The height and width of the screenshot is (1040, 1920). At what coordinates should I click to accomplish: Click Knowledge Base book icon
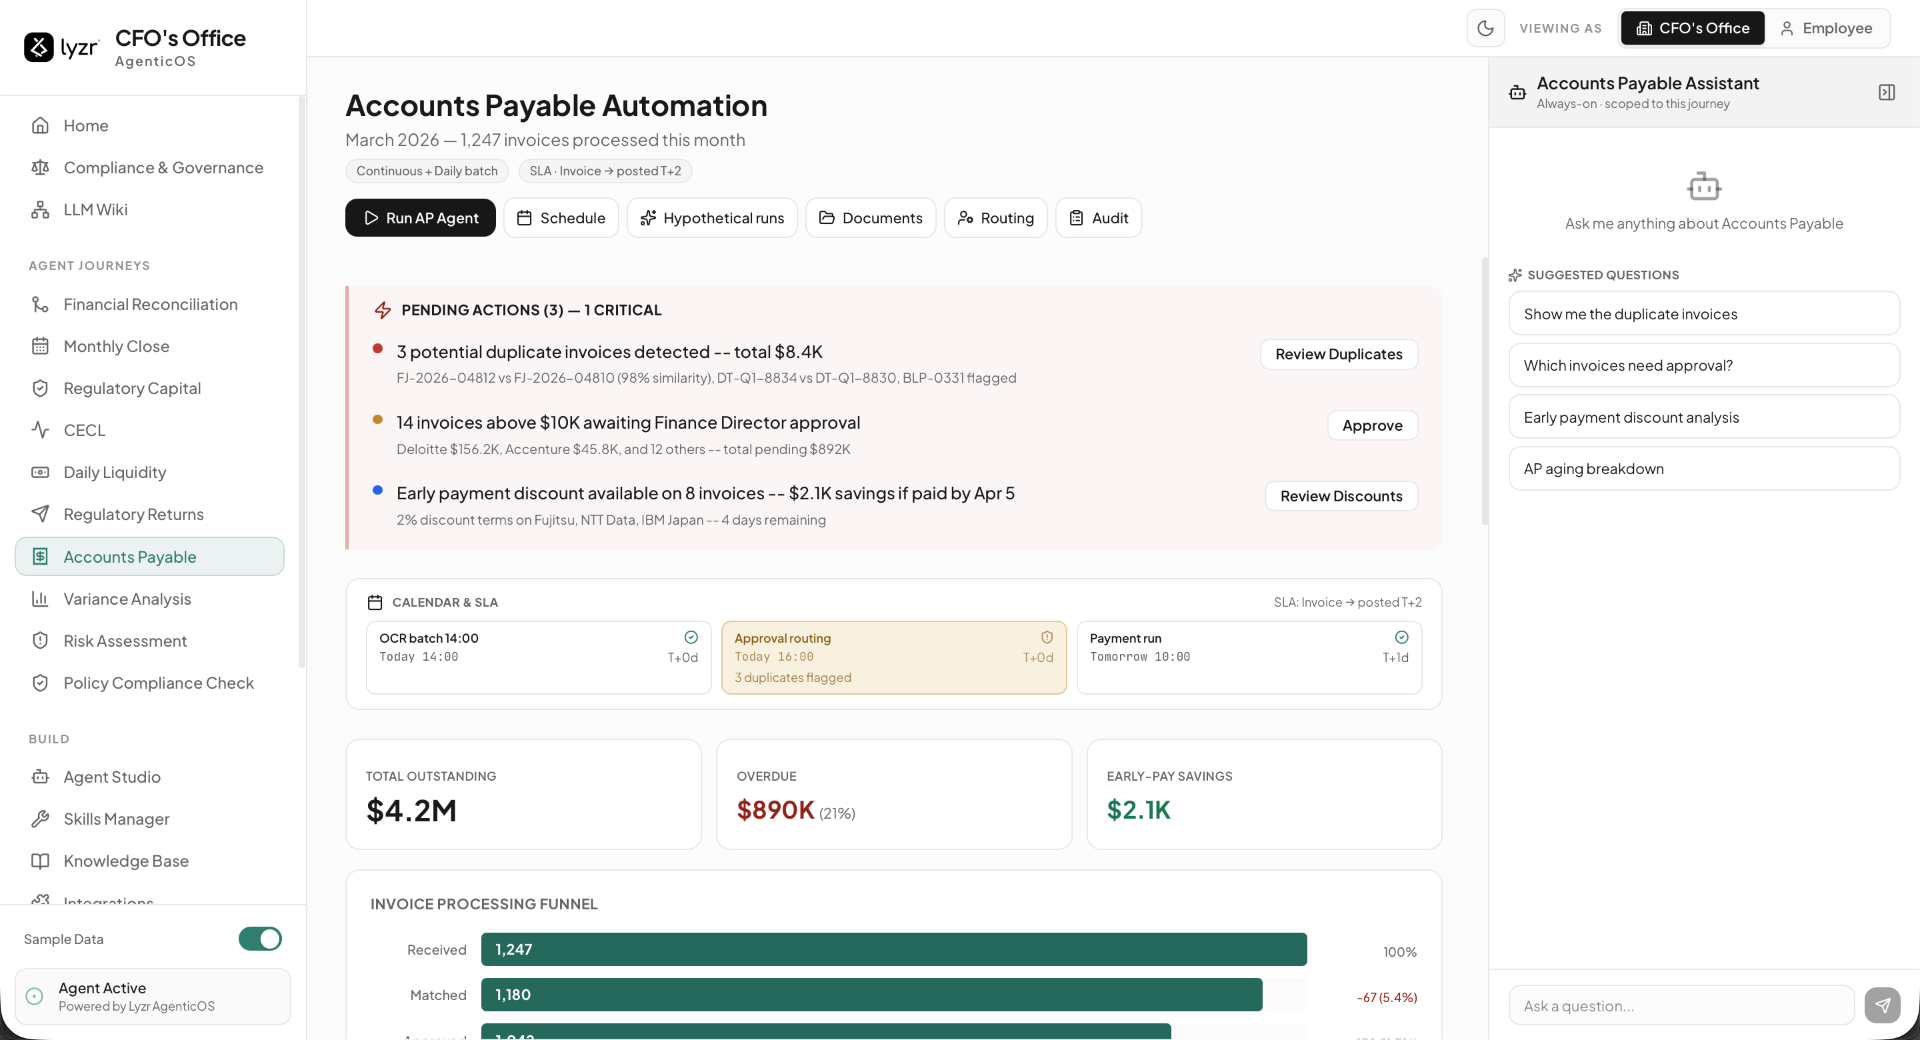(40, 861)
